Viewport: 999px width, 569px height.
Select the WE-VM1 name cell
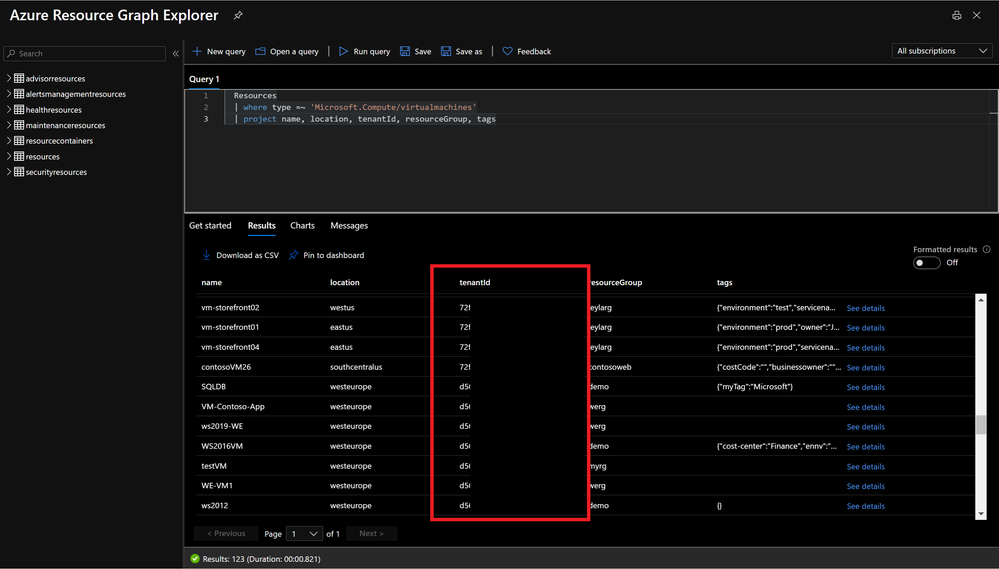coord(217,486)
